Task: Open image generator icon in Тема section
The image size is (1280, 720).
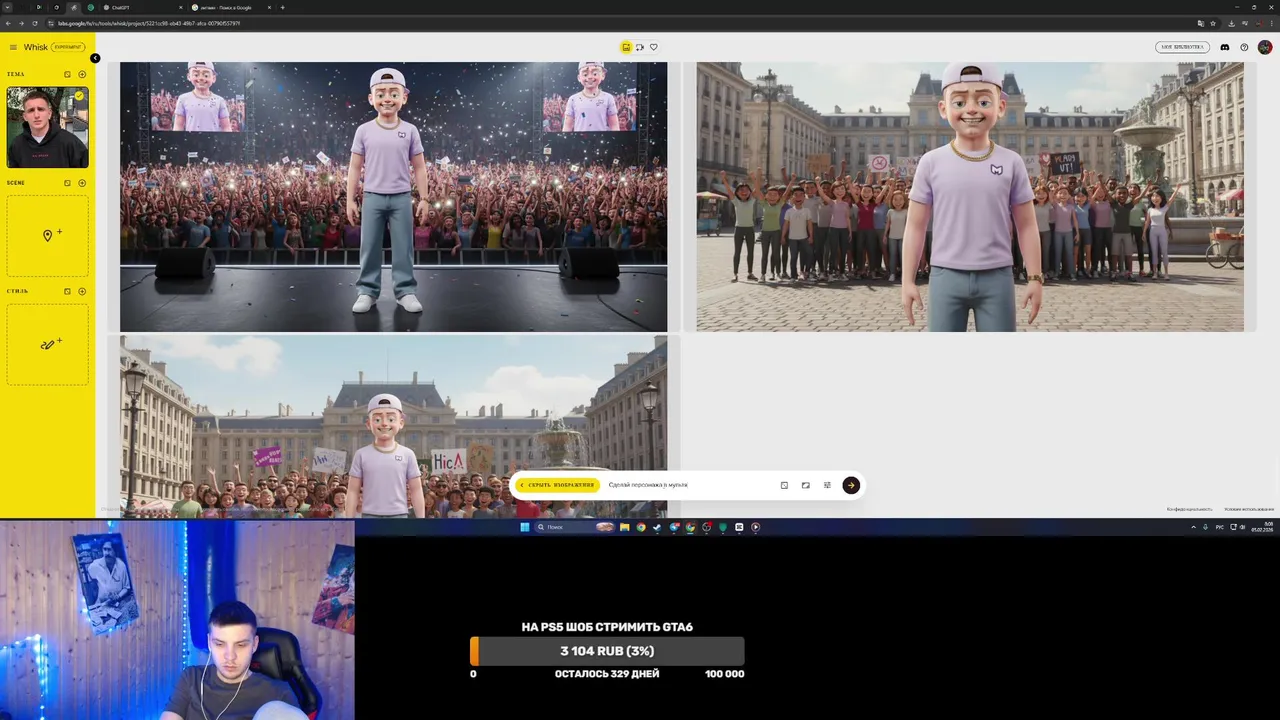Action: [68, 74]
